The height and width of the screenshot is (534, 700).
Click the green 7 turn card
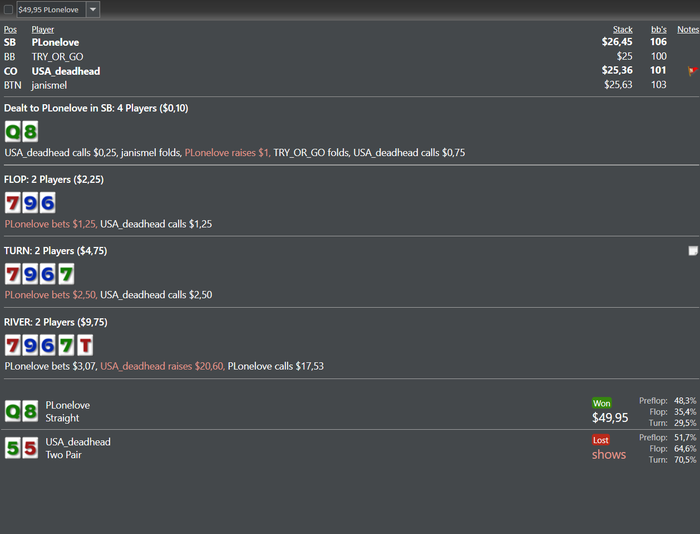click(66, 274)
